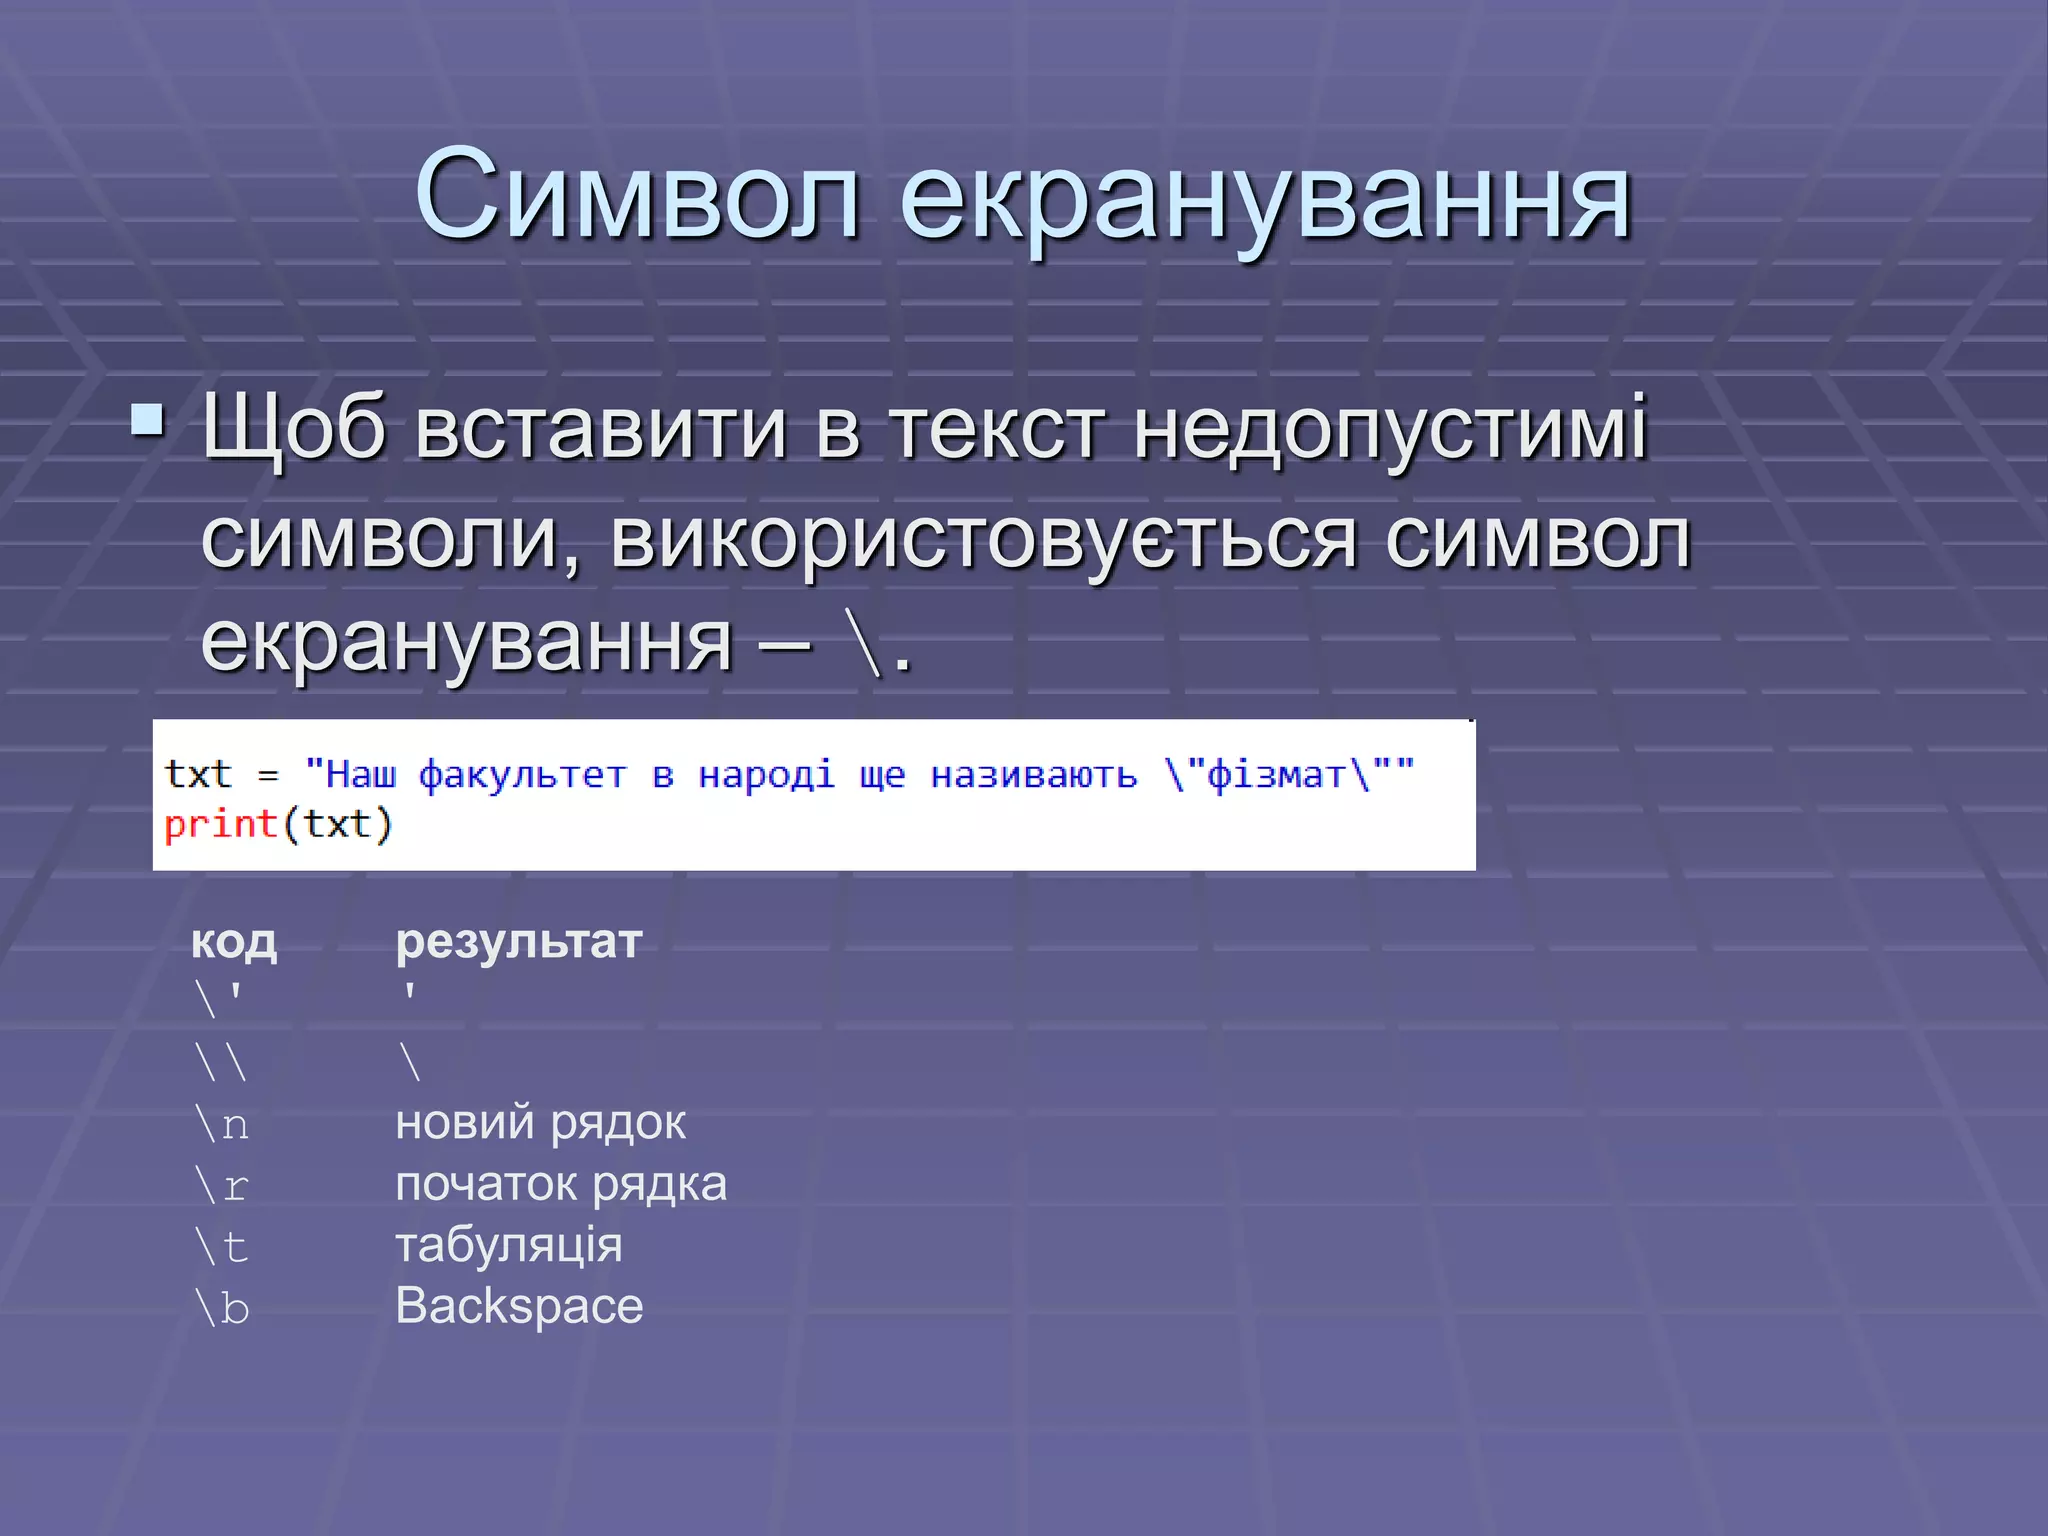Click the code cell '\b'
Screen dimensions: 2048x1536
point(222,1308)
